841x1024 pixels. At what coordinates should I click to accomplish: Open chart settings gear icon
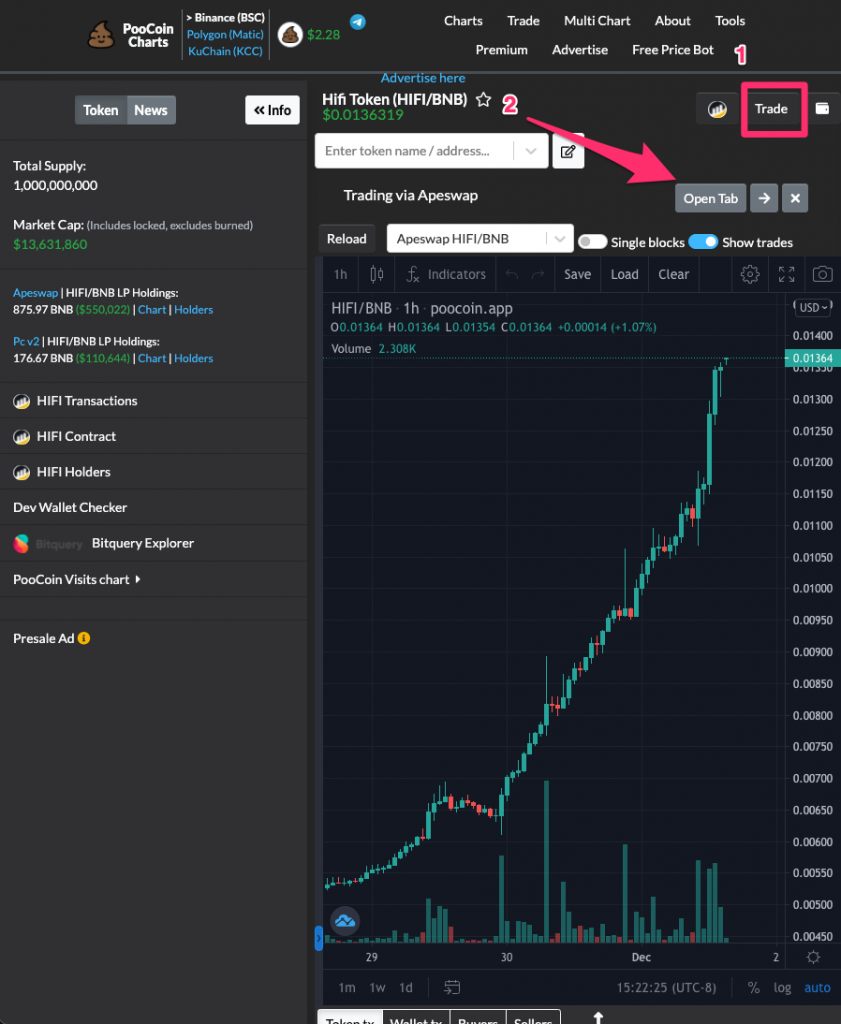[750, 274]
